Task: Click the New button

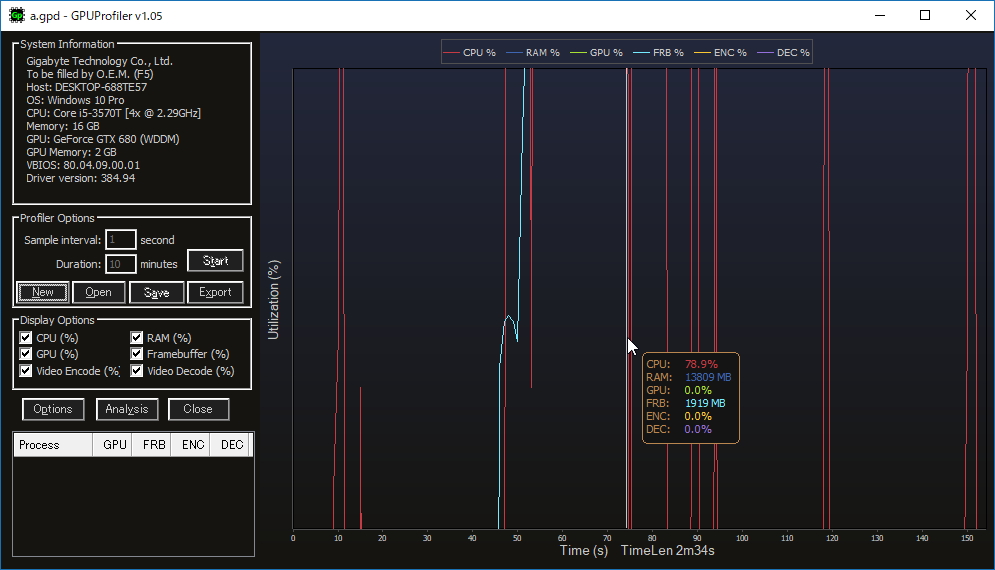Action: click(43, 292)
